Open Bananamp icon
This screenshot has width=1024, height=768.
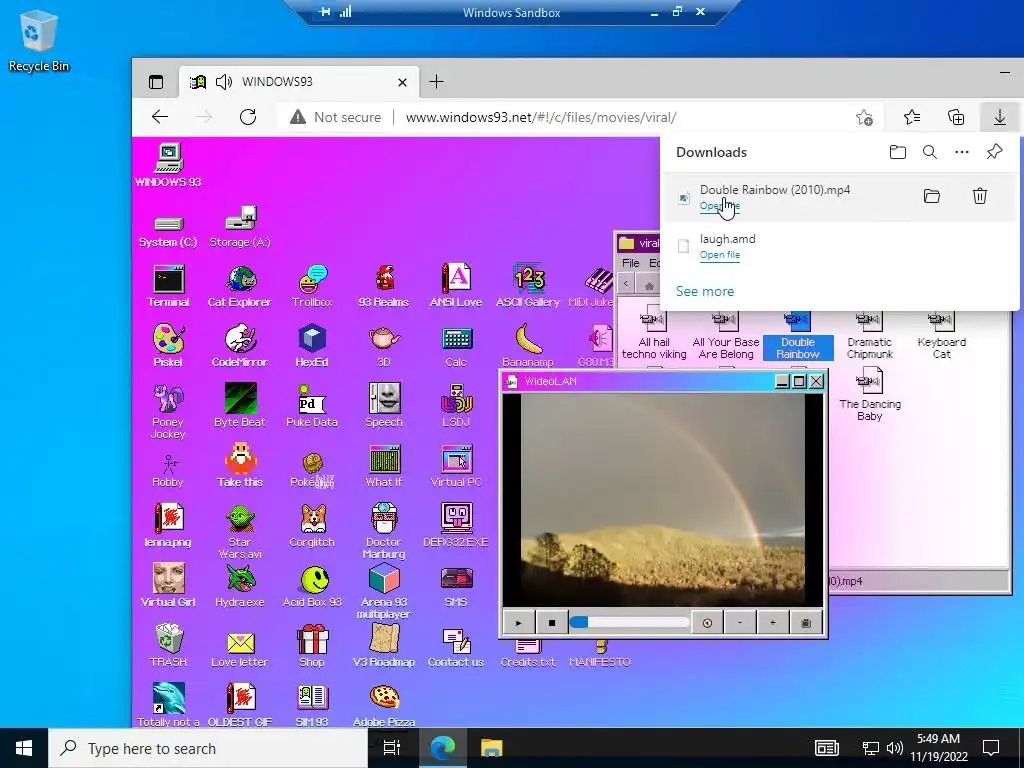pos(528,345)
